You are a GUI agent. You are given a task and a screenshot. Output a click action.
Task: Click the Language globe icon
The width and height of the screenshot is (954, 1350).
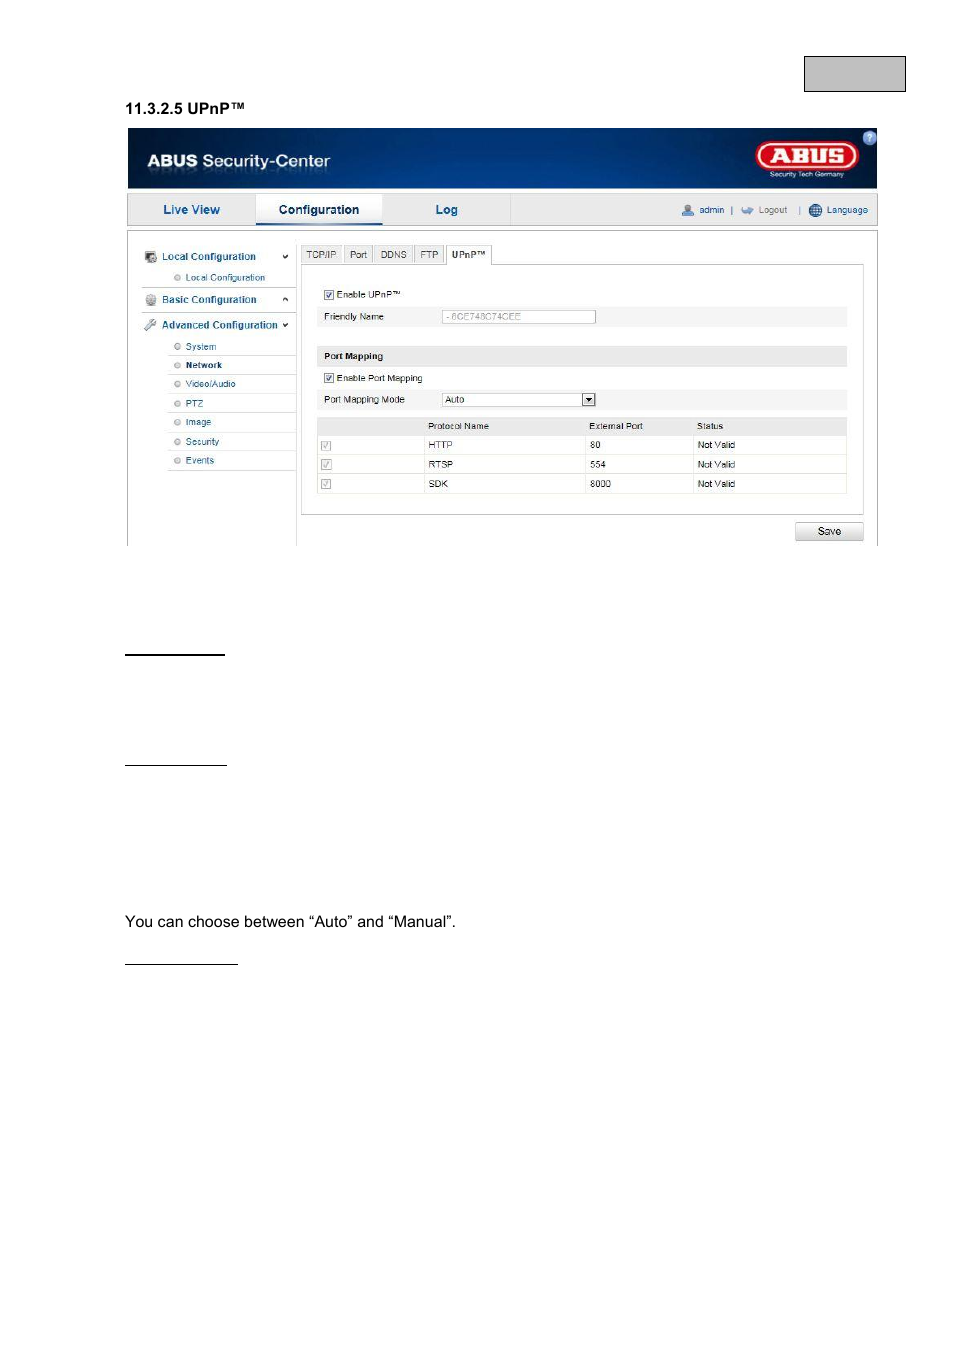815,210
